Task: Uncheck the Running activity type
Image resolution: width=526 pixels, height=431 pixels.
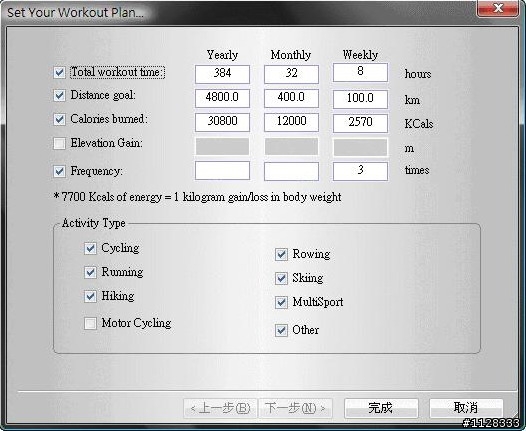Action: [90, 272]
